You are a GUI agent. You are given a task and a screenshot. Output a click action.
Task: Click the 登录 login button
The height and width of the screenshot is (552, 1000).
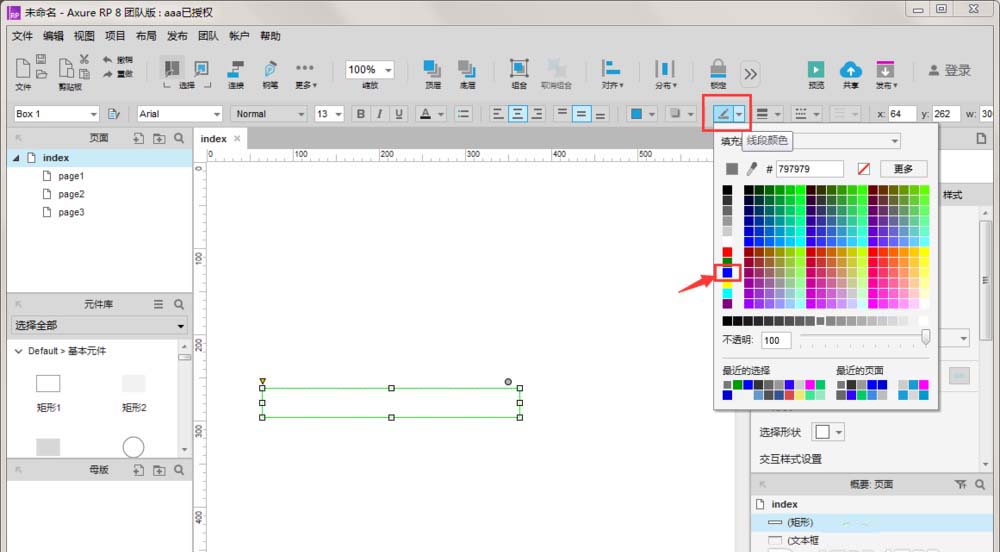click(949, 71)
